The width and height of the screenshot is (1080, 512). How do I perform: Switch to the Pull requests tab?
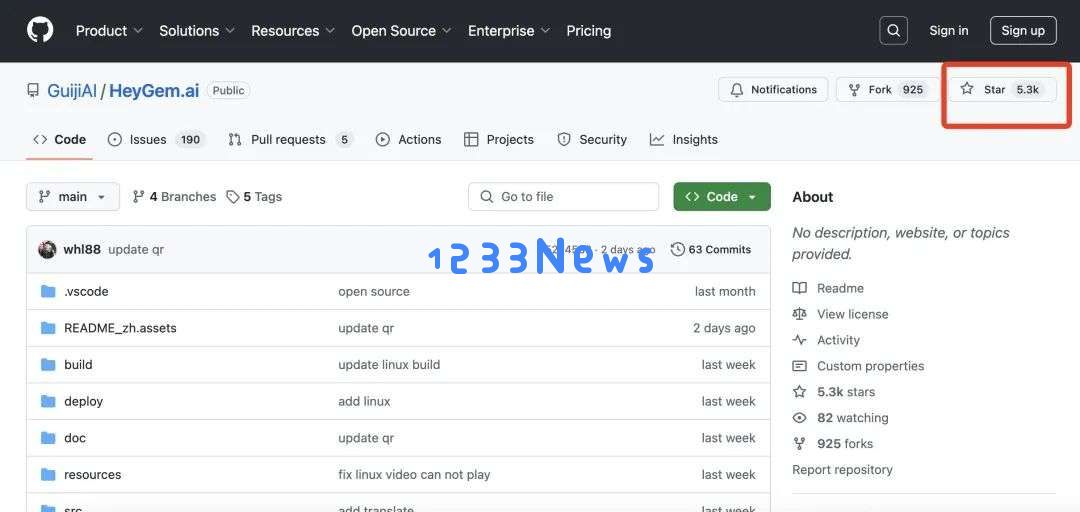point(290,139)
